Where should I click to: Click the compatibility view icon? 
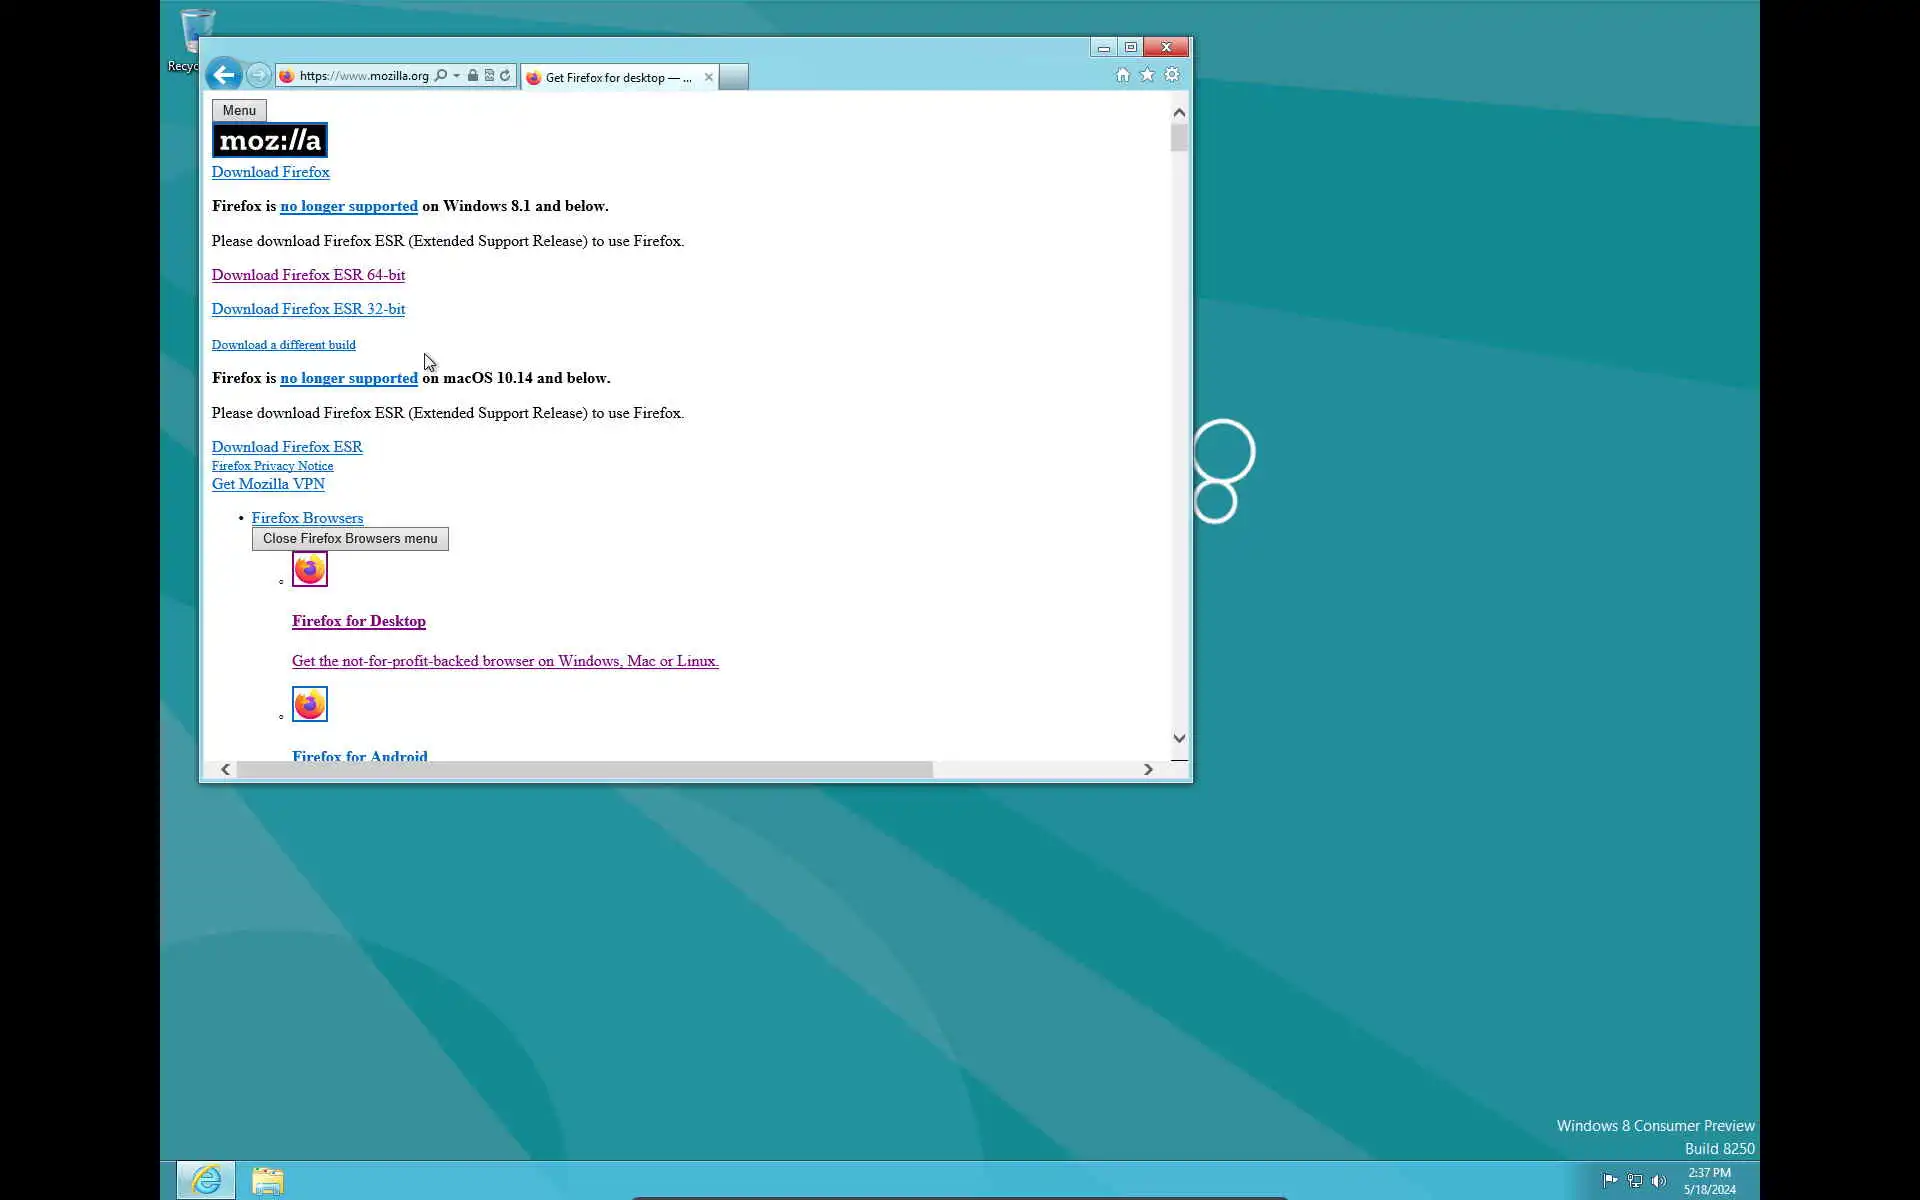489,76
